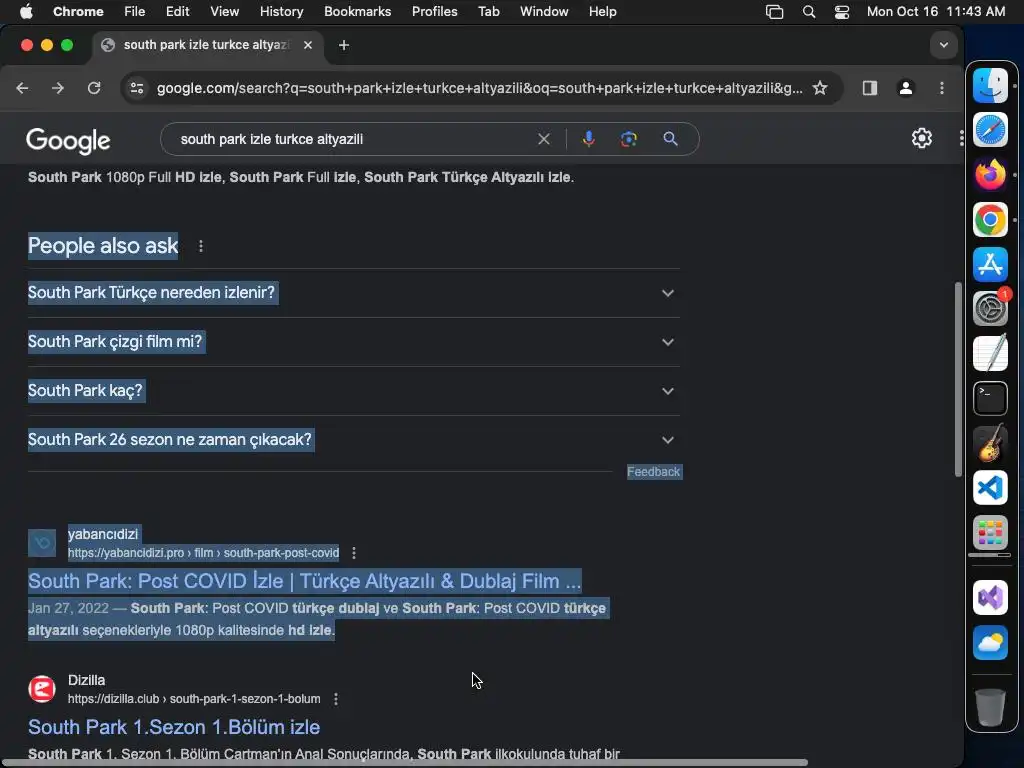Open the View menu
The image size is (1024, 768).
click(225, 12)
